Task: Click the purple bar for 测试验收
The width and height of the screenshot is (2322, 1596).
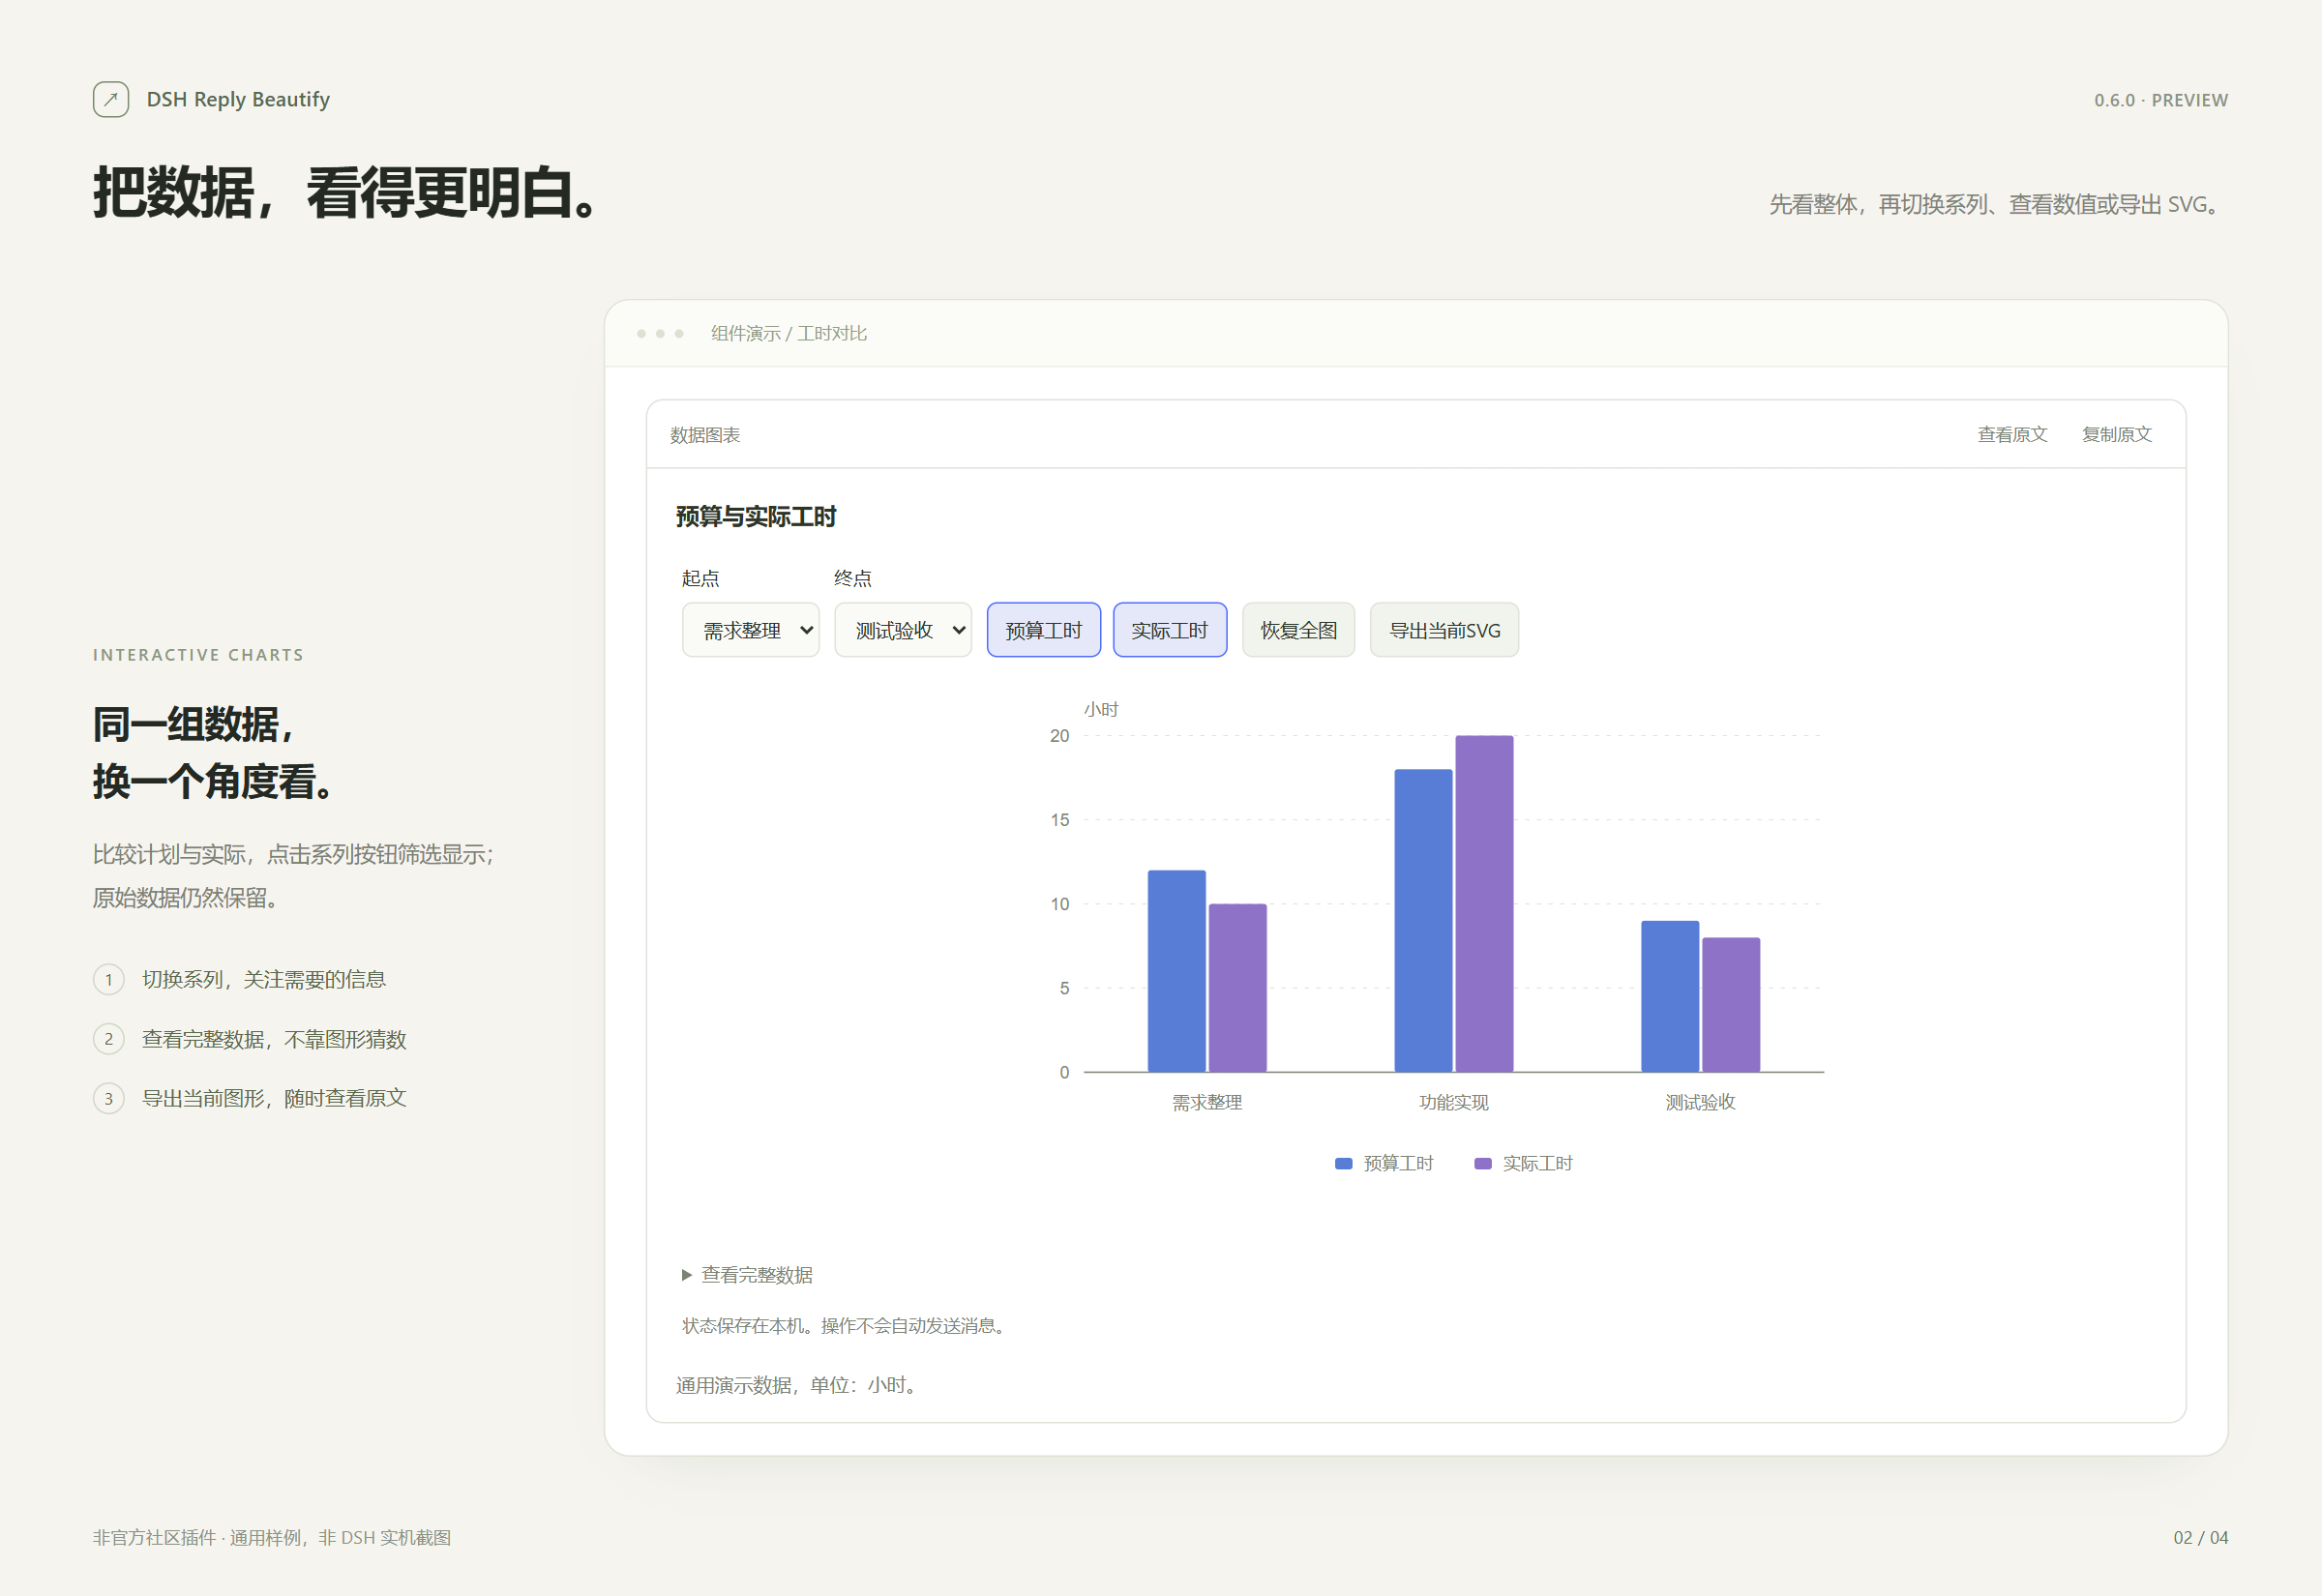Action: 1731,1005
